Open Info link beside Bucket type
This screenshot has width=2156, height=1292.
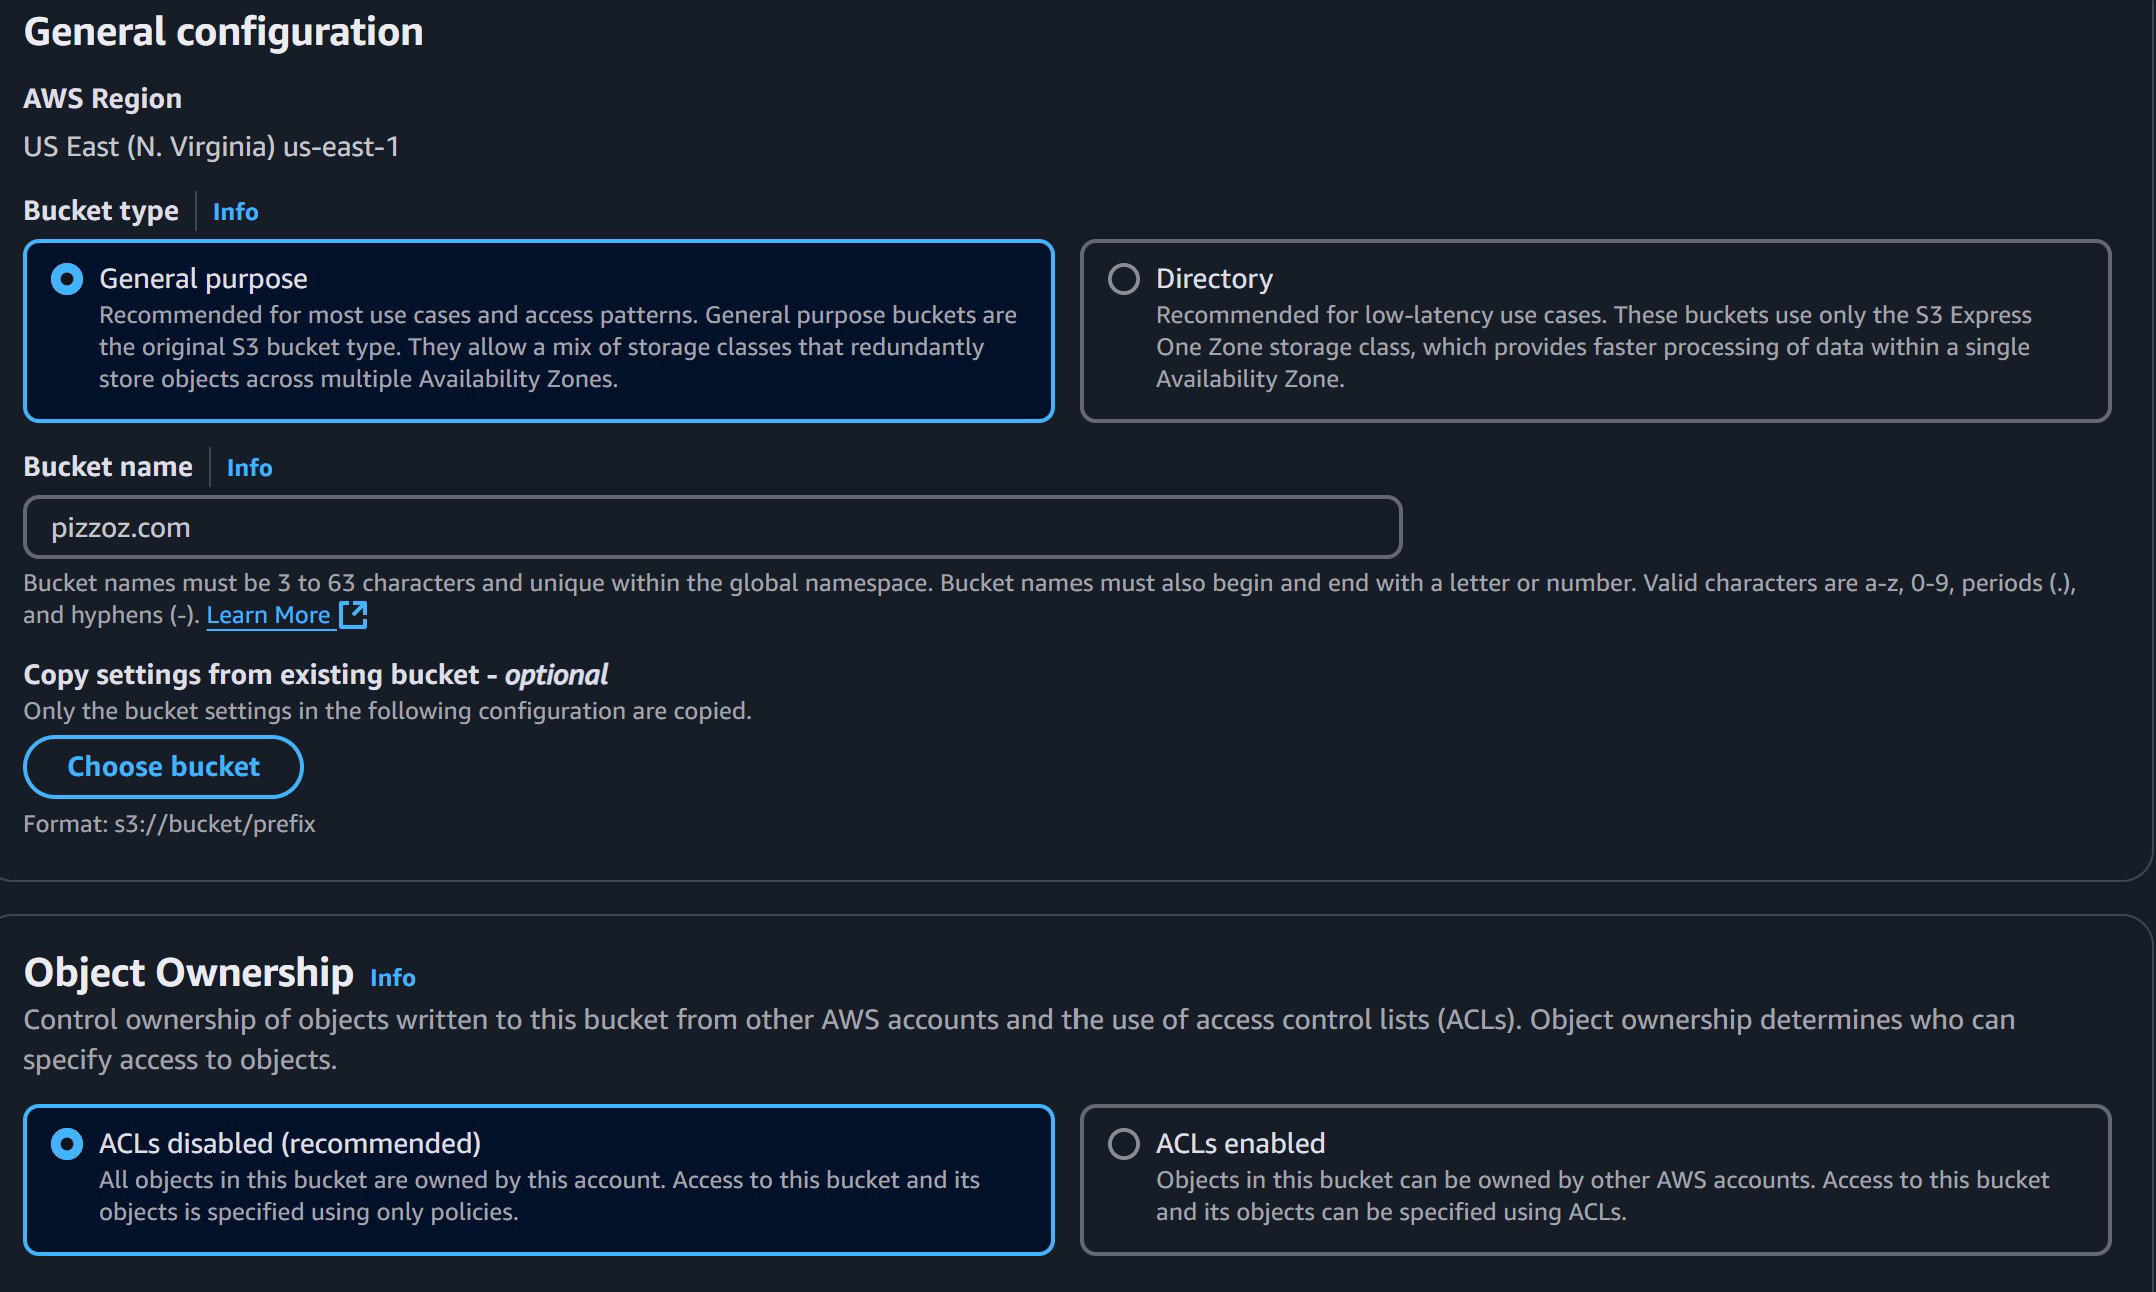pos(235,212)
